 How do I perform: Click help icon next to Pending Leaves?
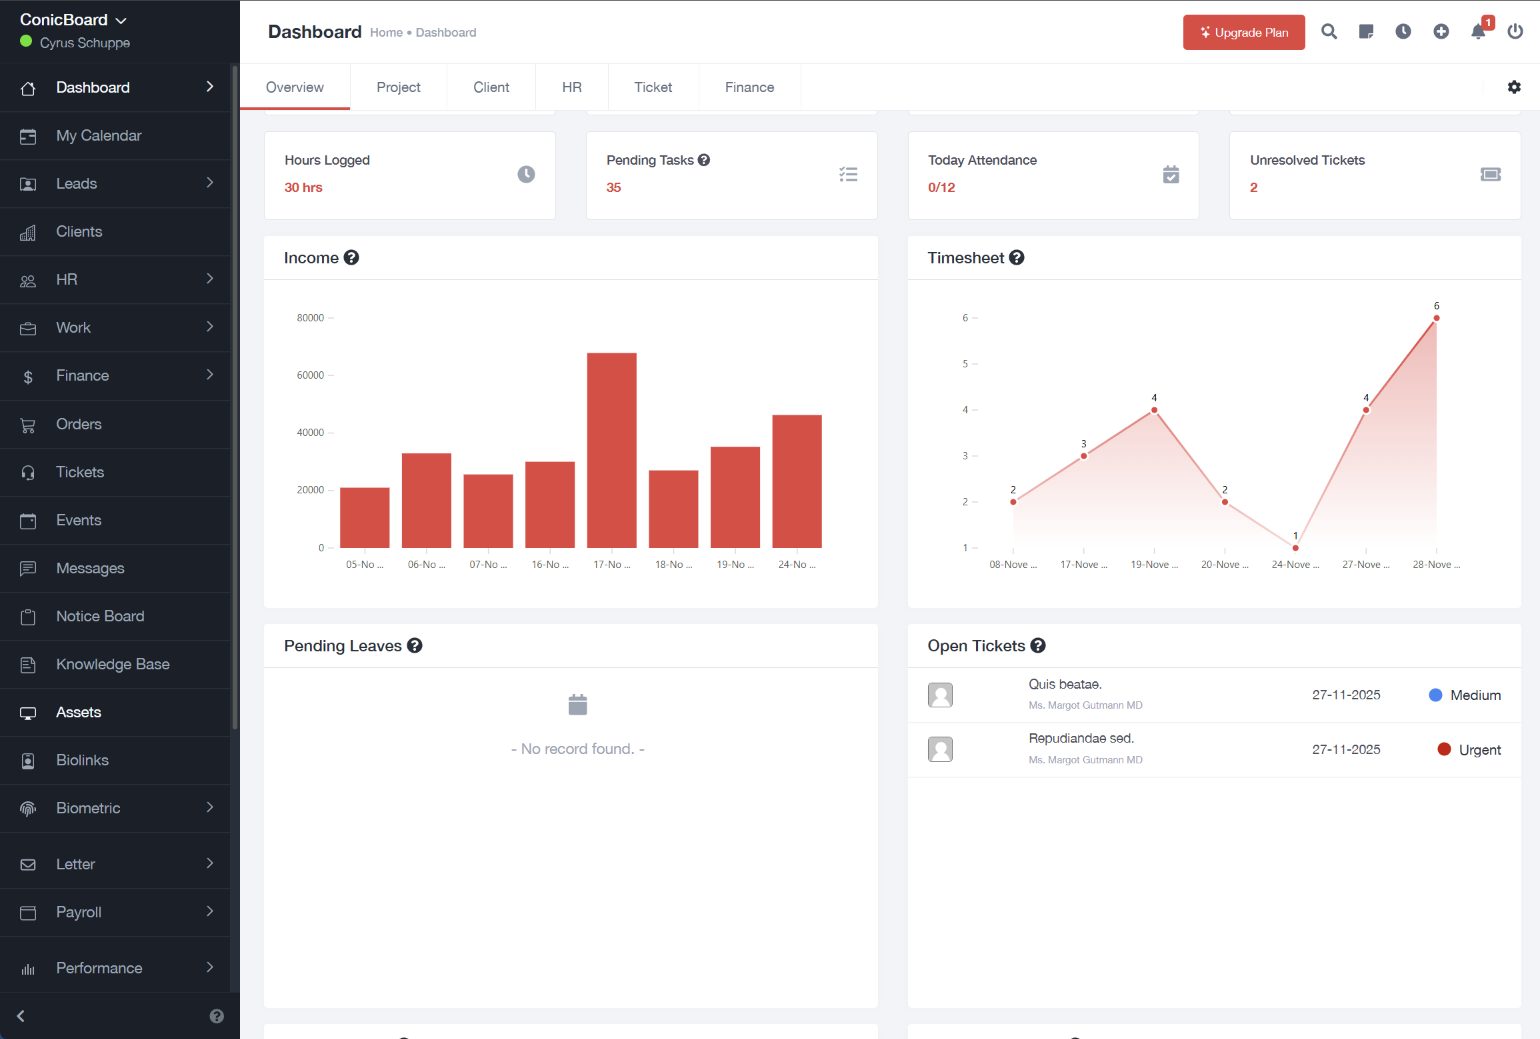click(414, 645)
